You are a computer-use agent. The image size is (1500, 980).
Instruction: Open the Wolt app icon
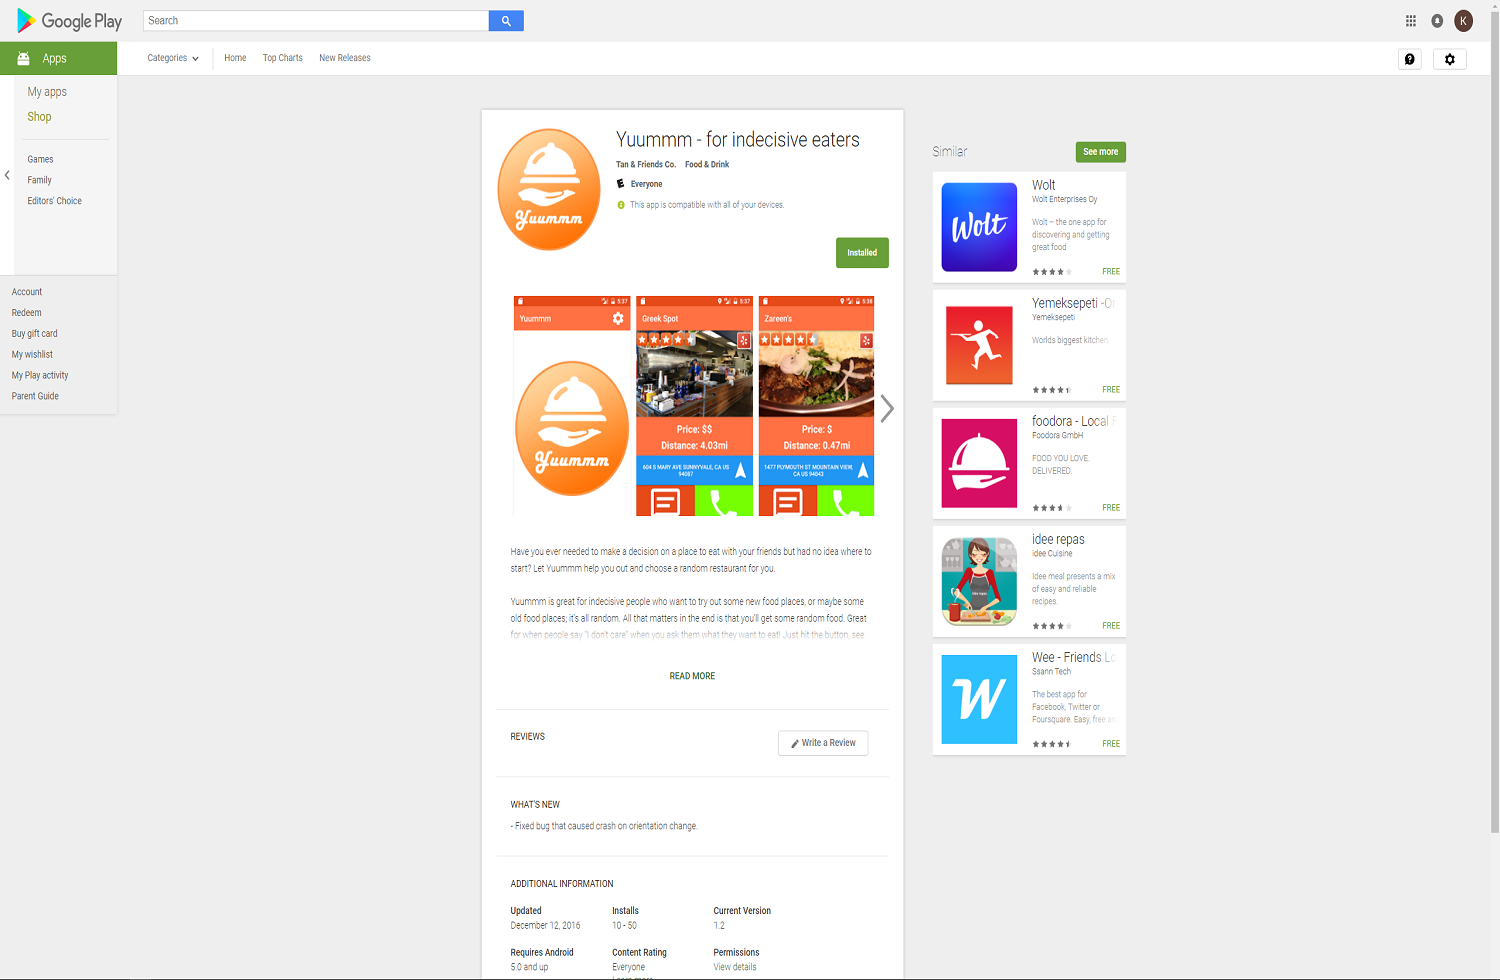coord(979,227)
